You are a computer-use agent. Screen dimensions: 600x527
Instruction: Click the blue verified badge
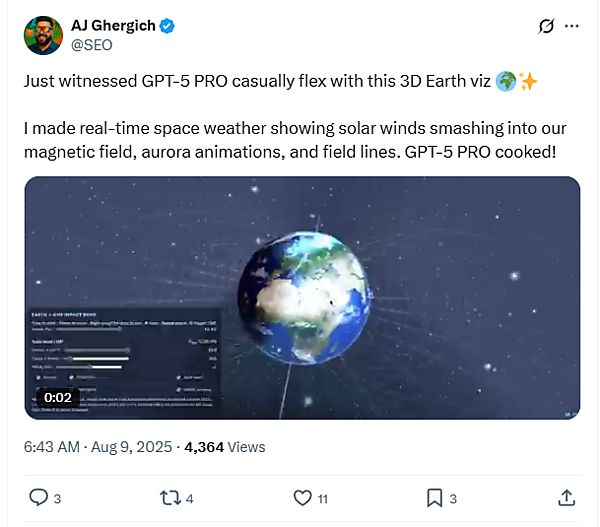point(166,25)
